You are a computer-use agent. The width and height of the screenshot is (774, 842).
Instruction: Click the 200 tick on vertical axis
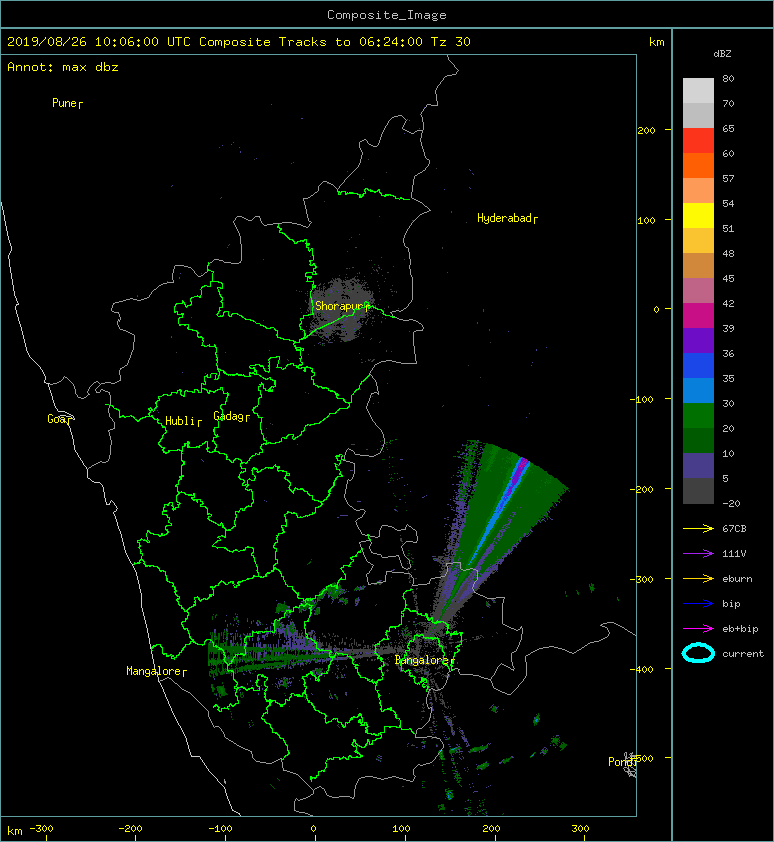646,130
